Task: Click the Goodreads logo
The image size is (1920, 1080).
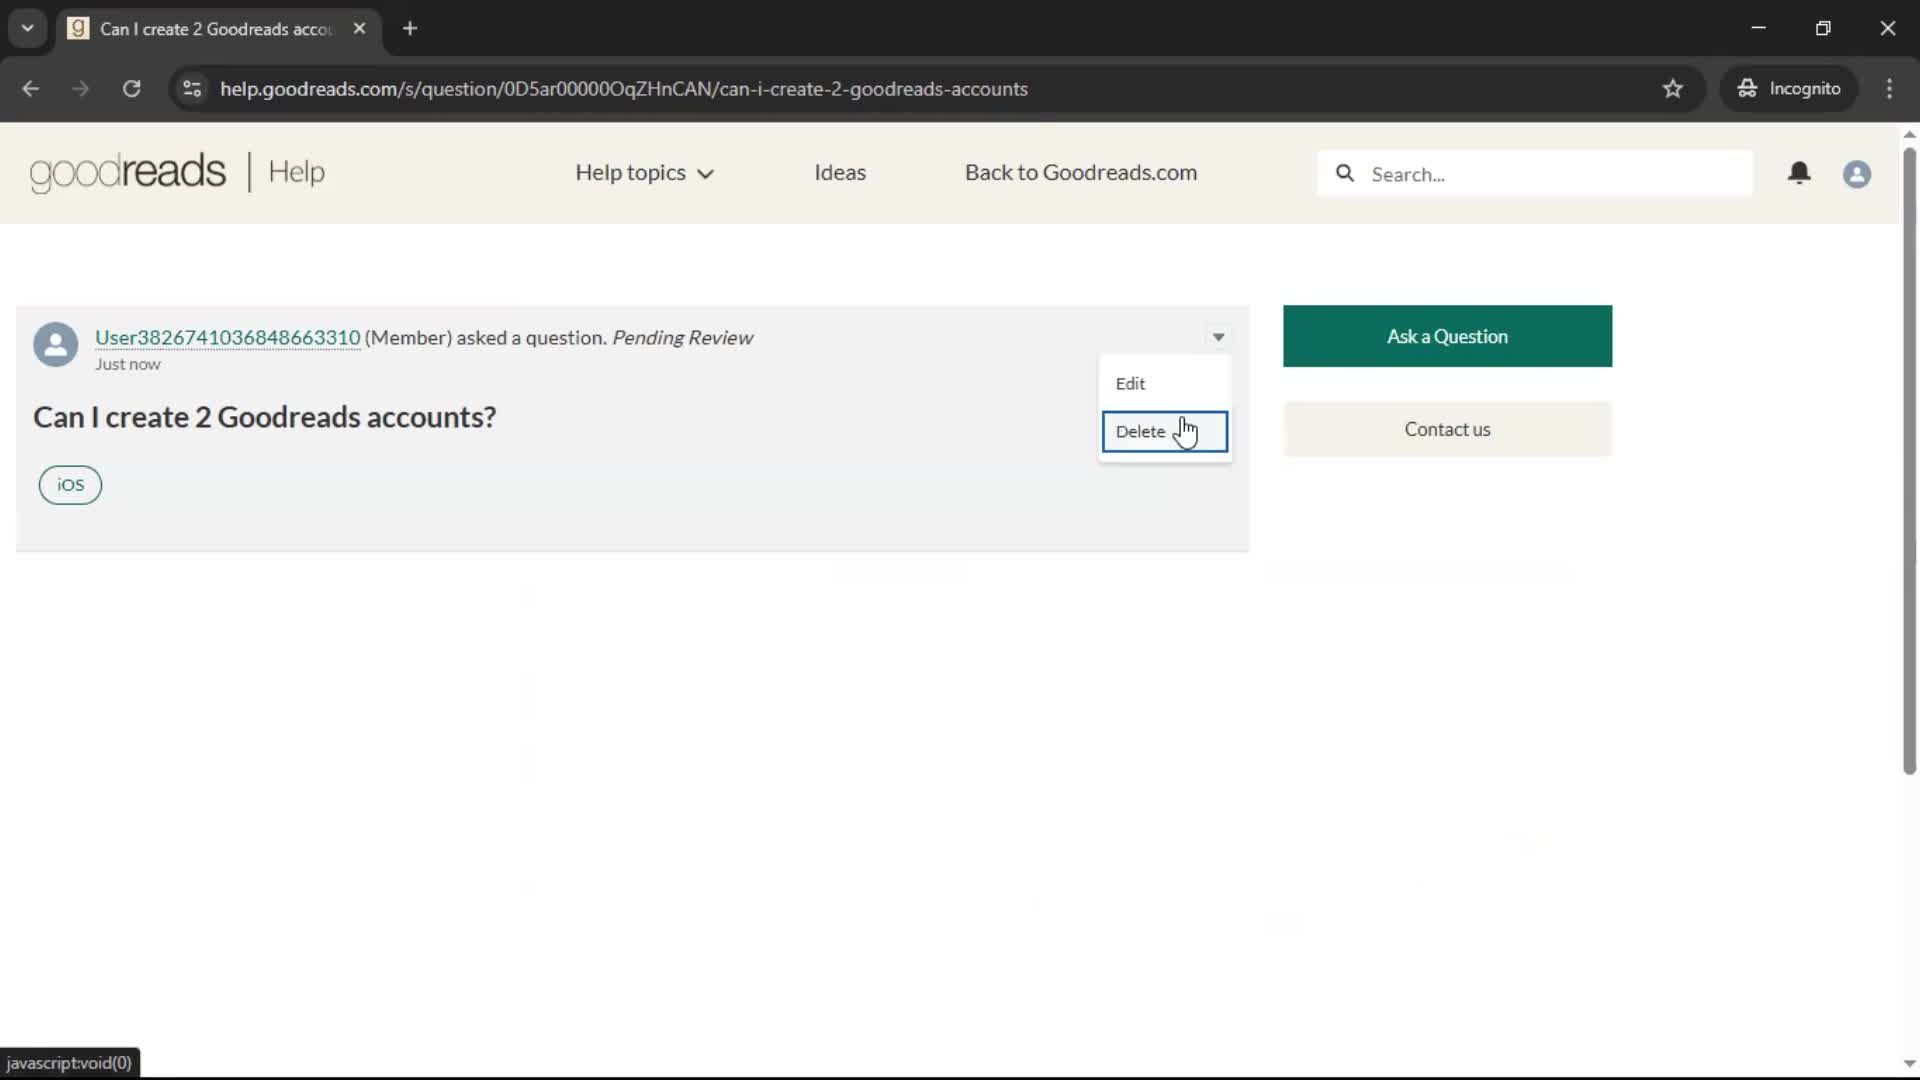Action: [x=128, y=172]
